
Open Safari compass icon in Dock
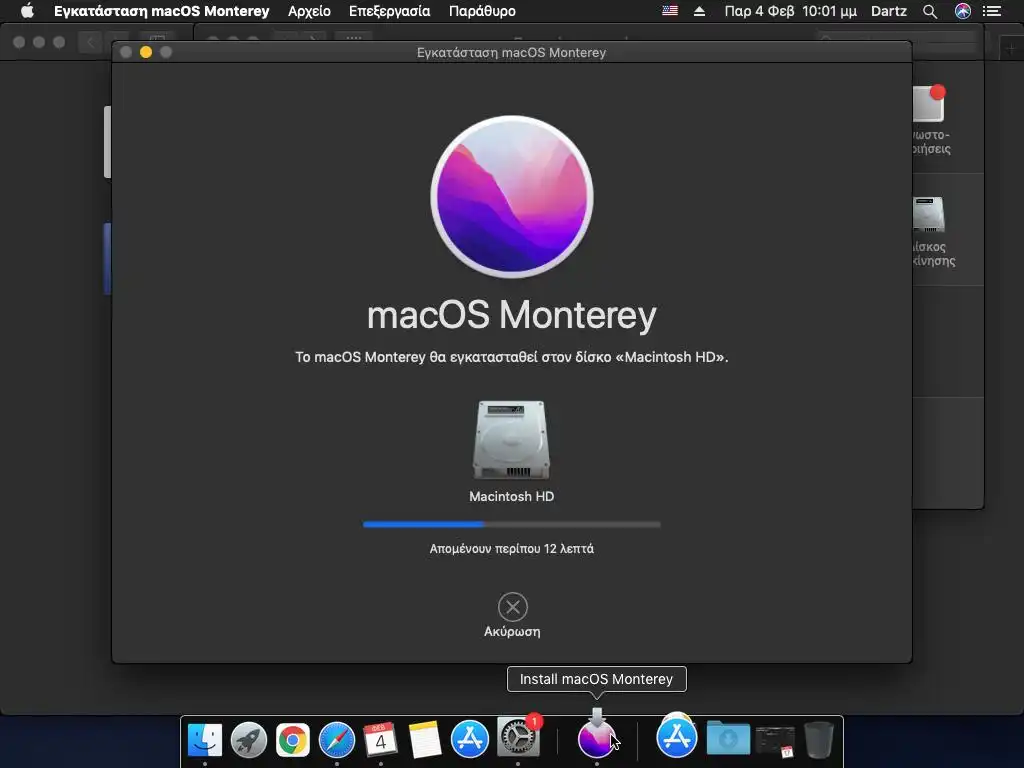(337, 739)
